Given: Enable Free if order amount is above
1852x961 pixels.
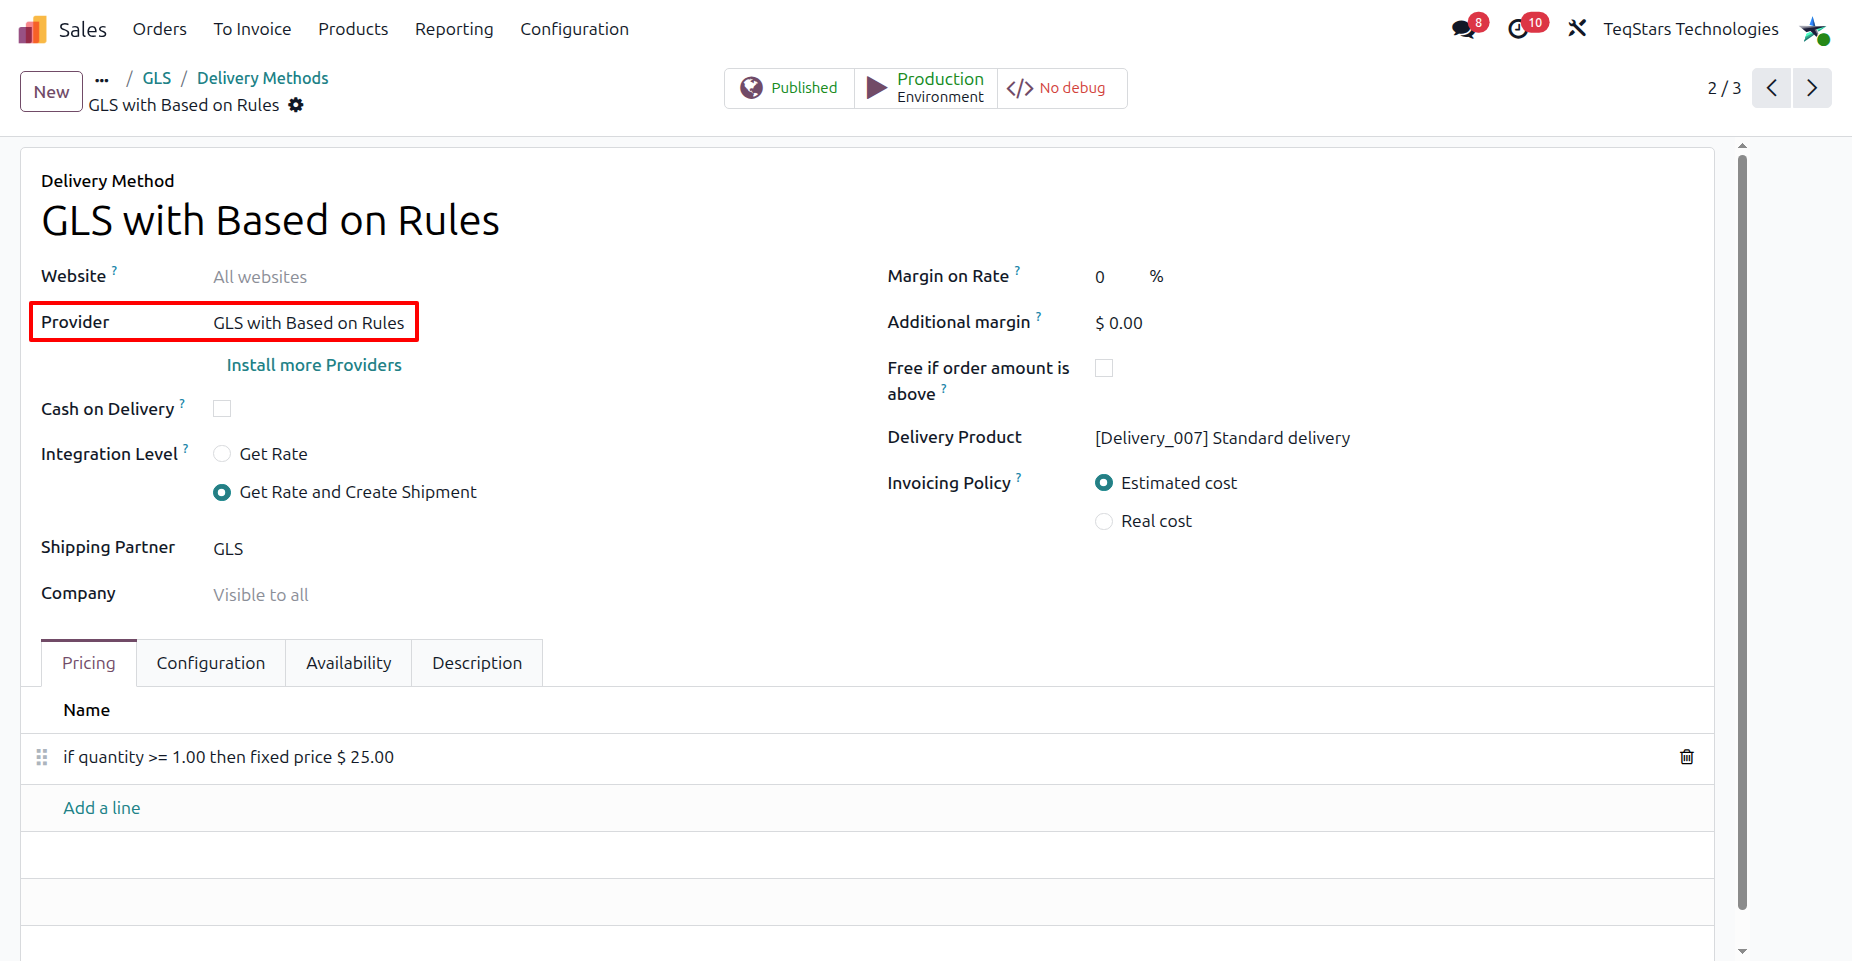Looking at the screenshot, I should coord(1104,368).
